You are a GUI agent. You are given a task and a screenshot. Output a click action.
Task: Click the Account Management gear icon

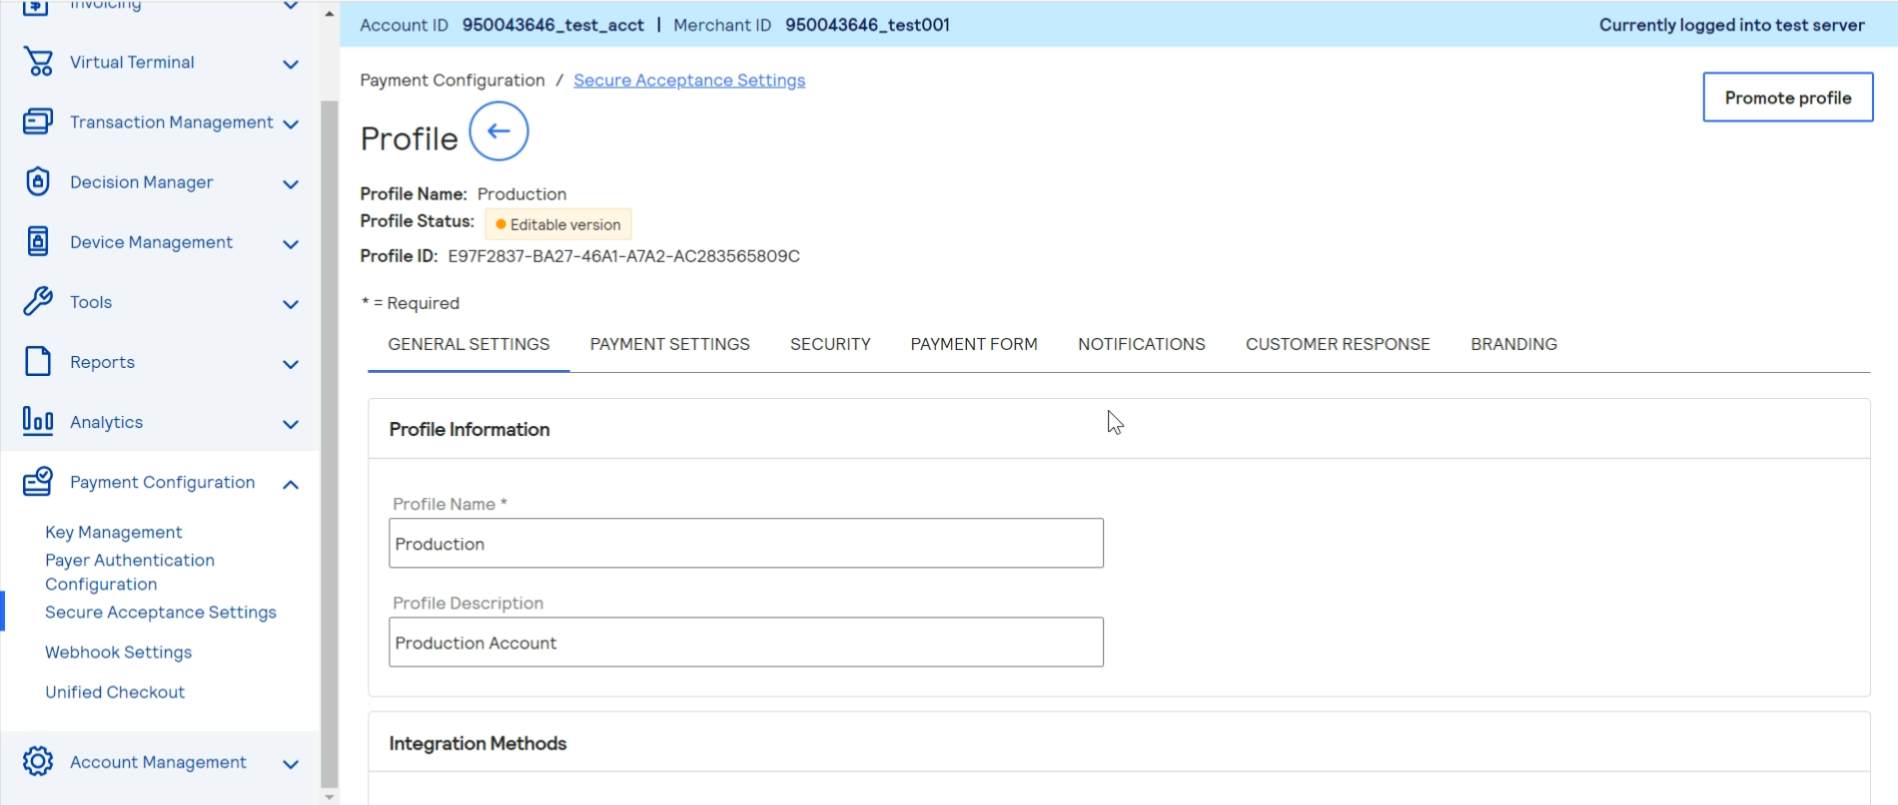38,761
